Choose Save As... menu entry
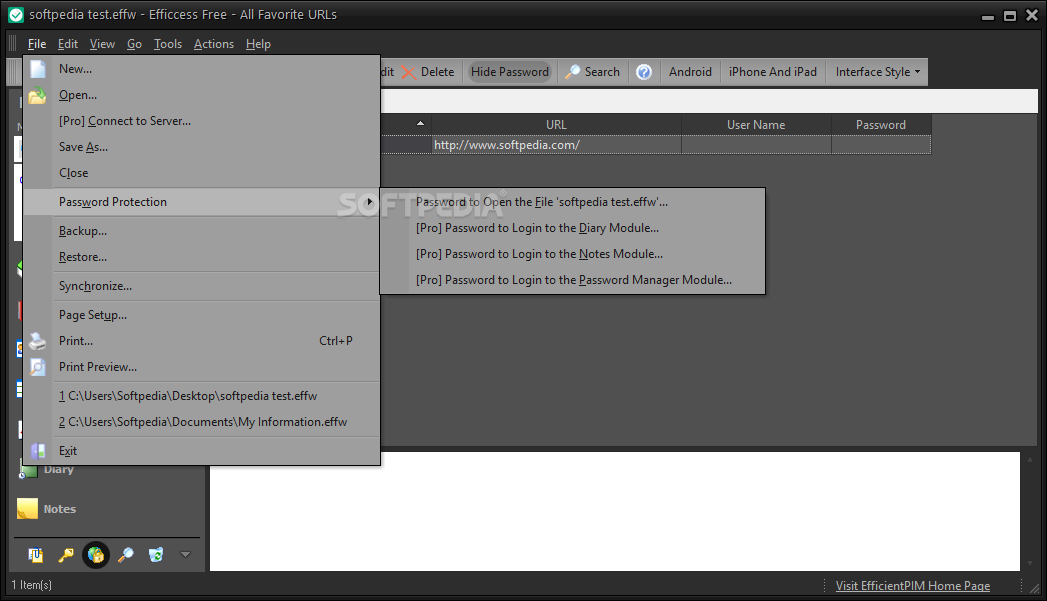The width and height of the screenshot is (1047, 601). coord(202,148)
